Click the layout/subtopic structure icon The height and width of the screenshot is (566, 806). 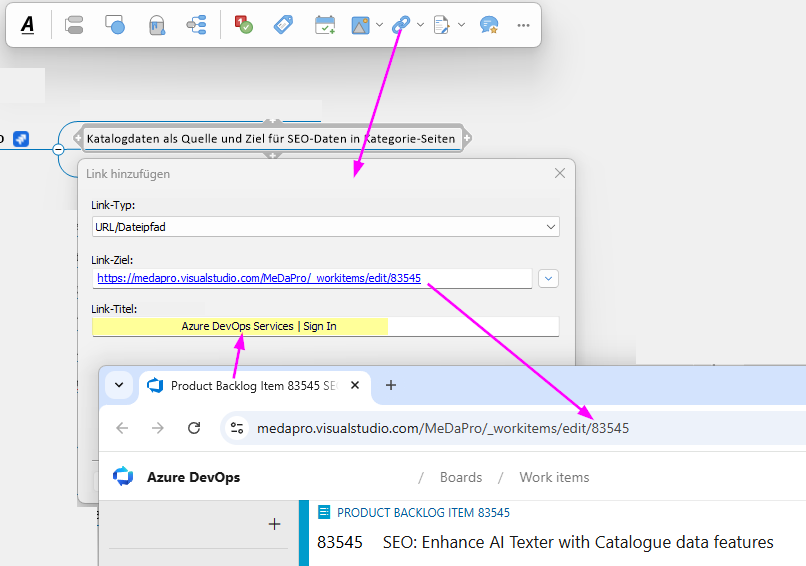[196, 25]
